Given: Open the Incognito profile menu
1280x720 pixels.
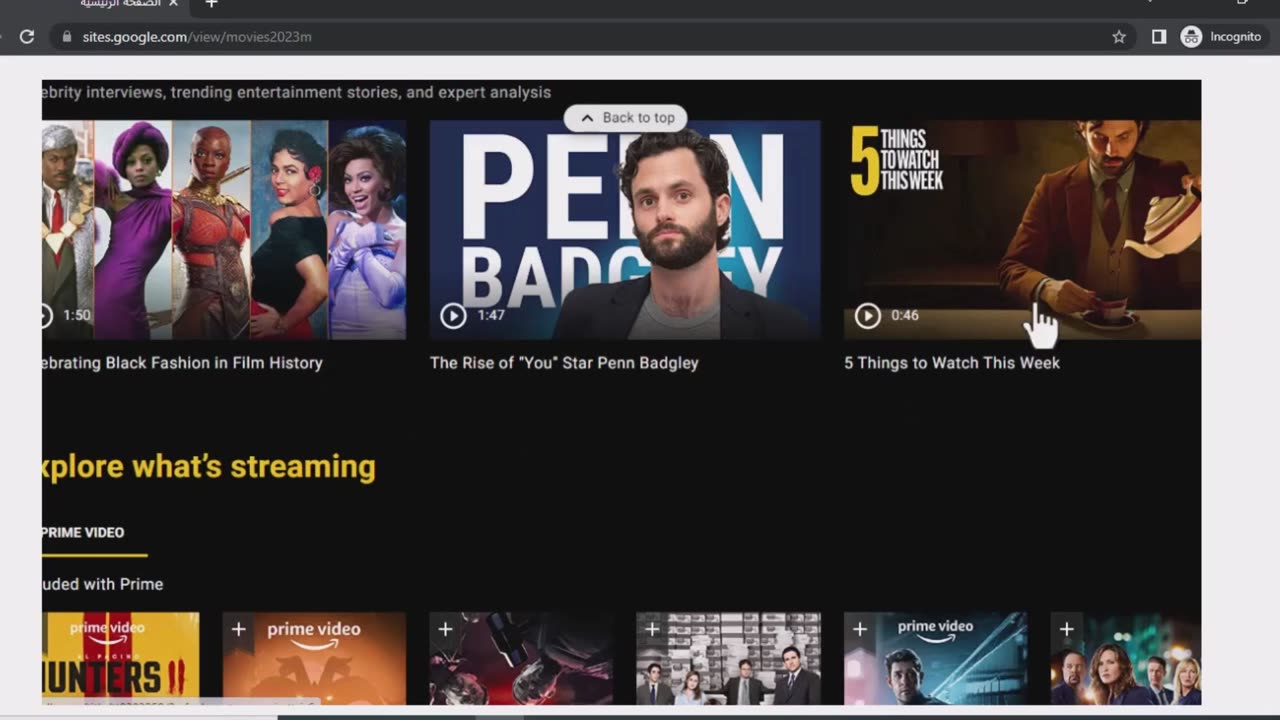Looking at the screenshot, I should pyautogui.click(x=1222, y=37).
